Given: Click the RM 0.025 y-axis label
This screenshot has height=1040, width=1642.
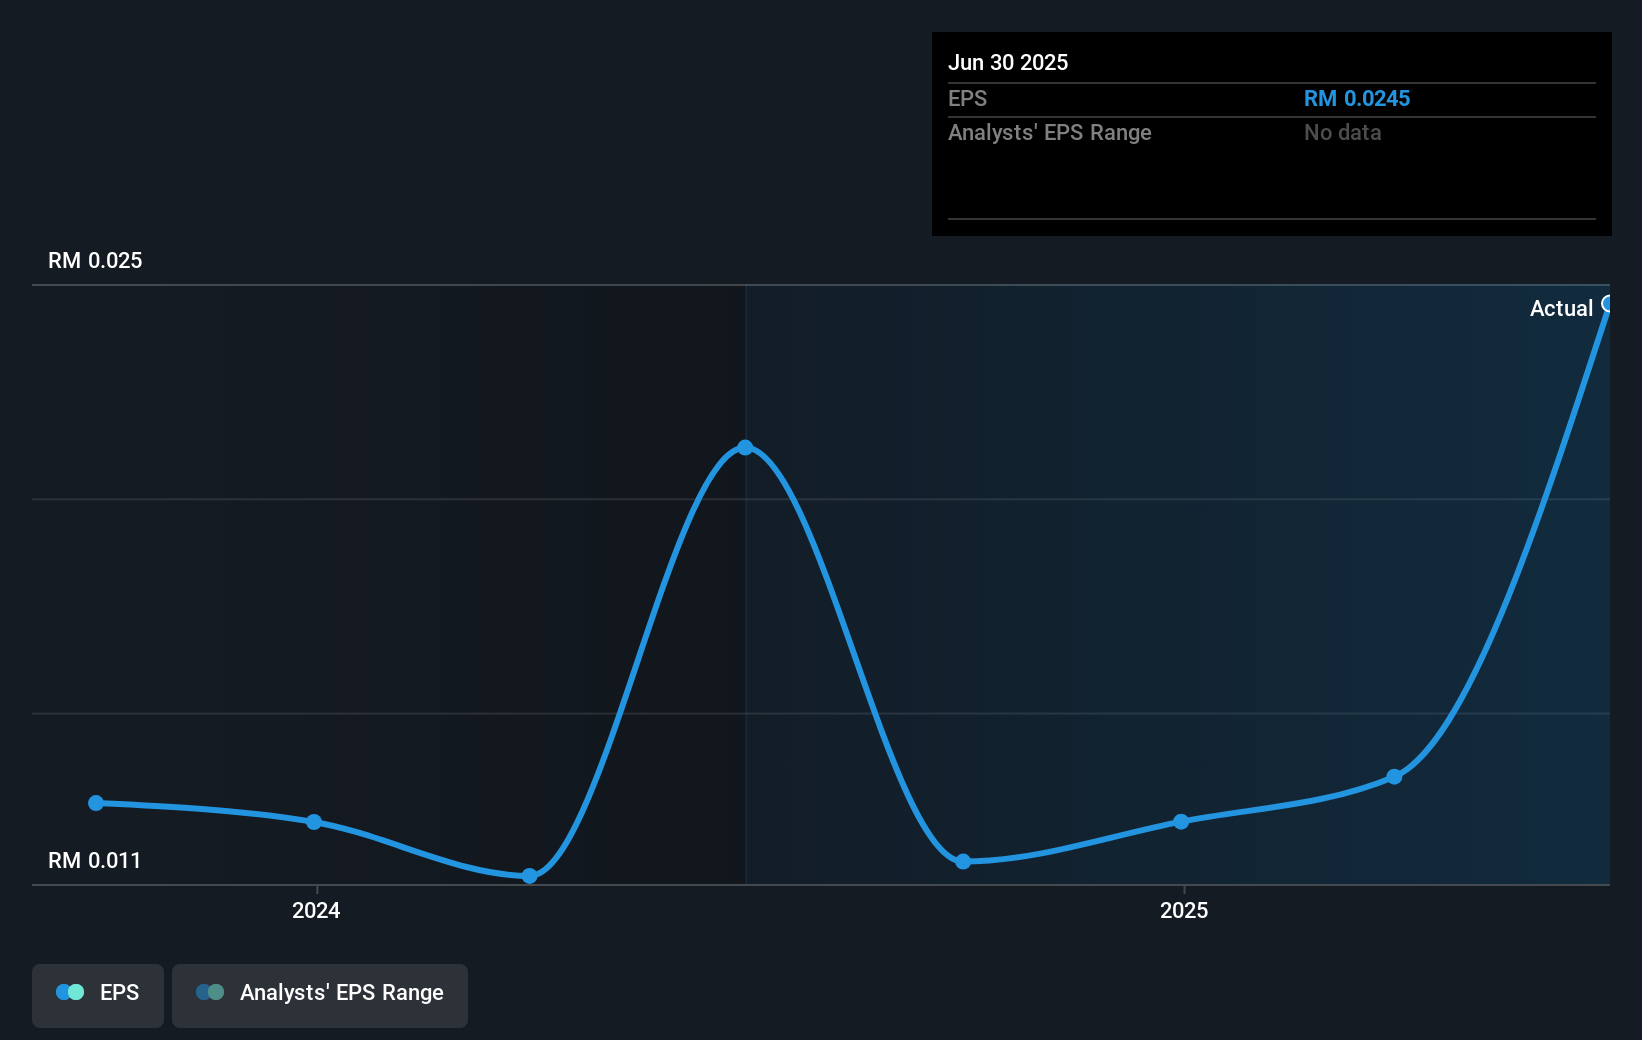Looking at the screenshot, I should coord(95,260).
